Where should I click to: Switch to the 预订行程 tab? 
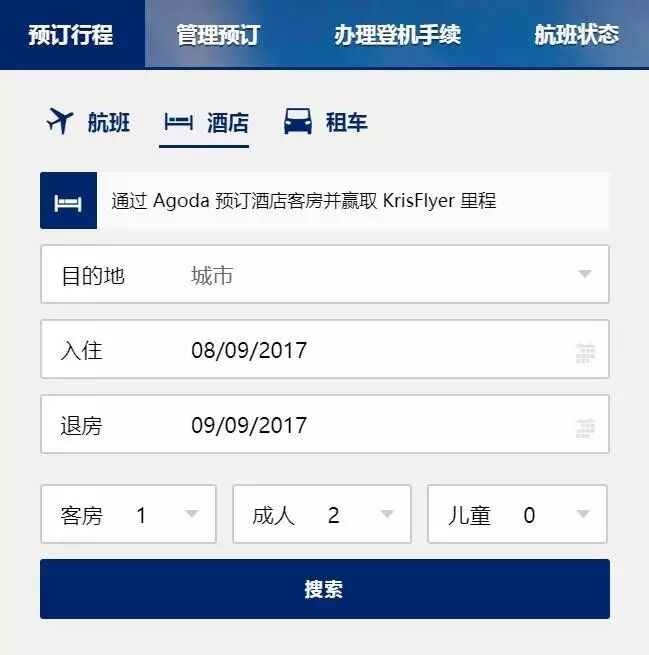72,34
